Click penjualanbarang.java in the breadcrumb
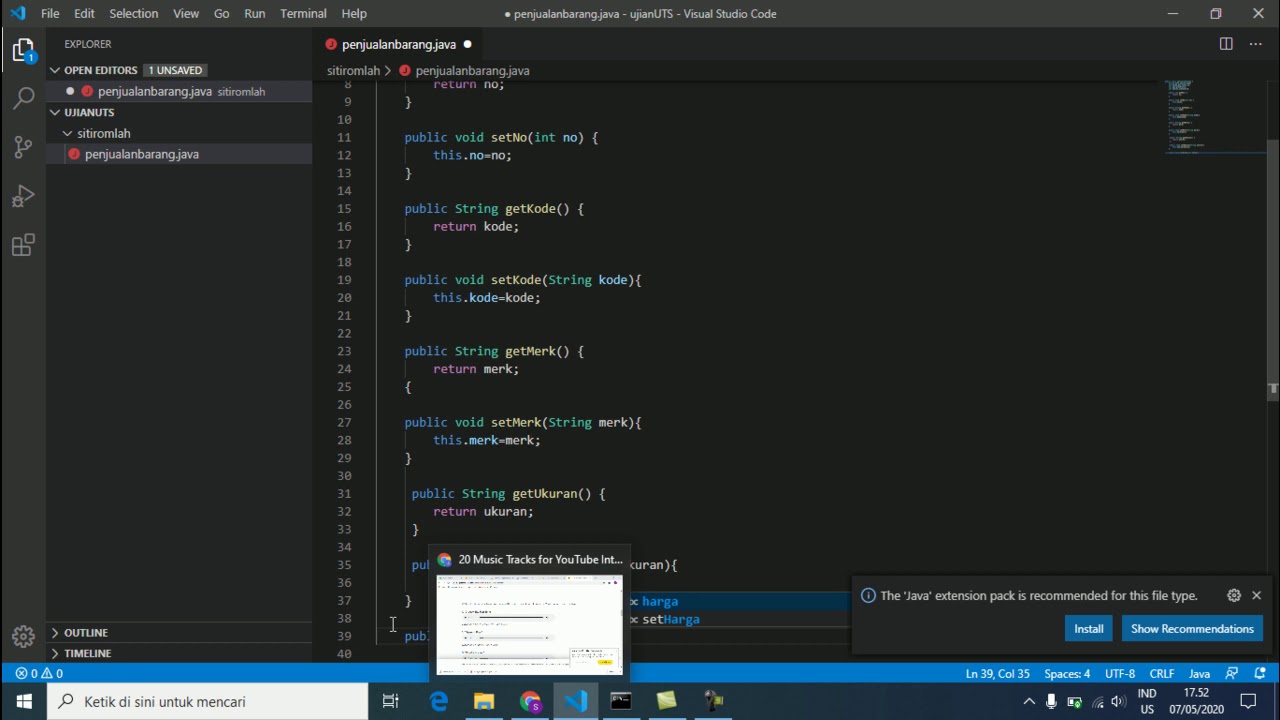The width and height of the screenshot is (1280, 720). coord(472,71)
